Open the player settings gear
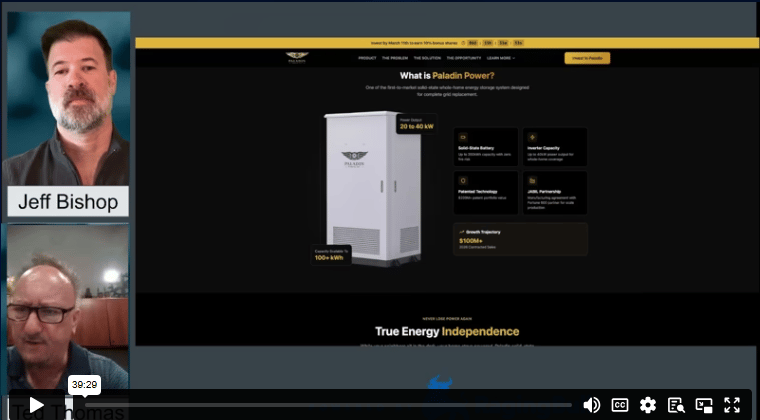This screenshot has width=760, height=420. pos(648,405)
